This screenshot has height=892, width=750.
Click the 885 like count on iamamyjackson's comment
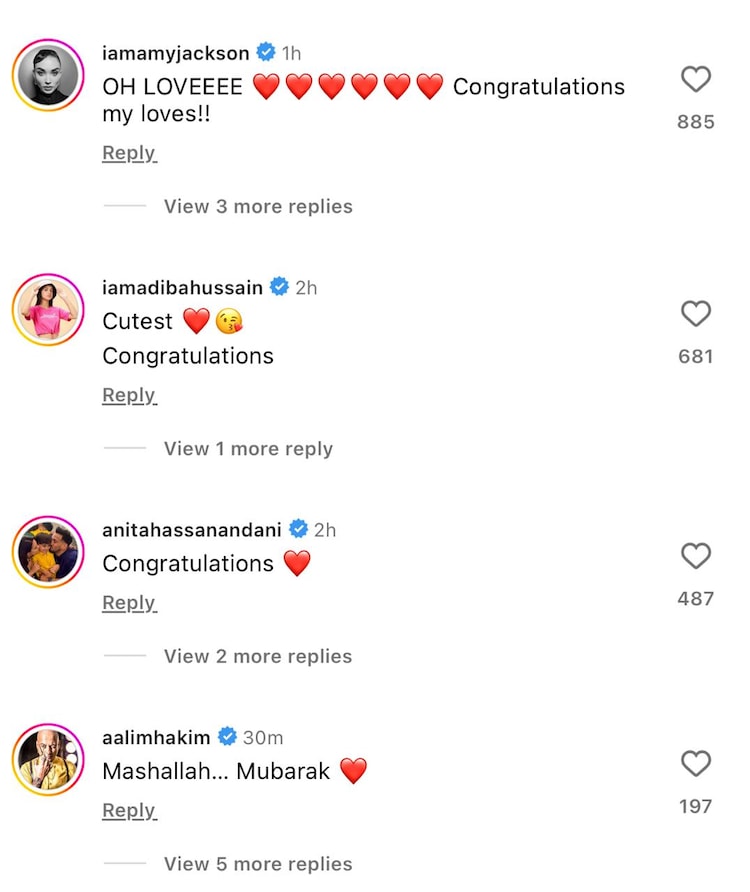point(695,122)
